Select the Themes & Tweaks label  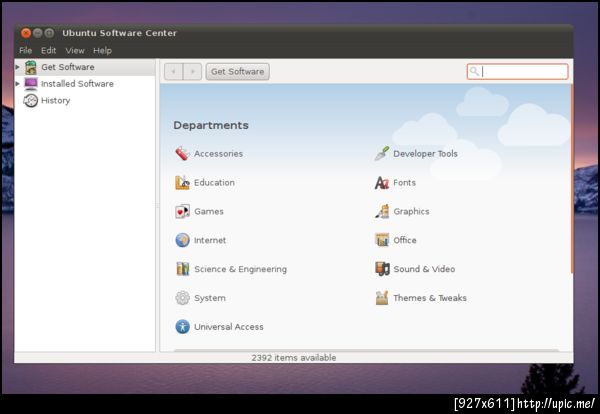(x=430, y=298)
